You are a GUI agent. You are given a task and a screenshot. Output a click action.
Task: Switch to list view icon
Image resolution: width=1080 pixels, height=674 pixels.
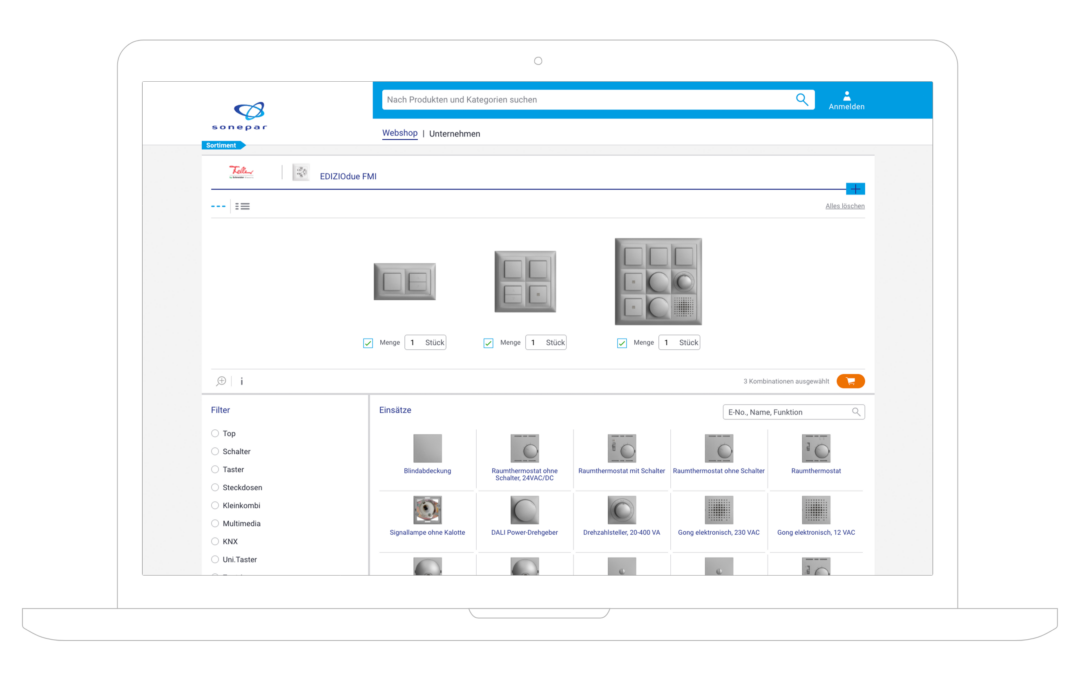242,206
